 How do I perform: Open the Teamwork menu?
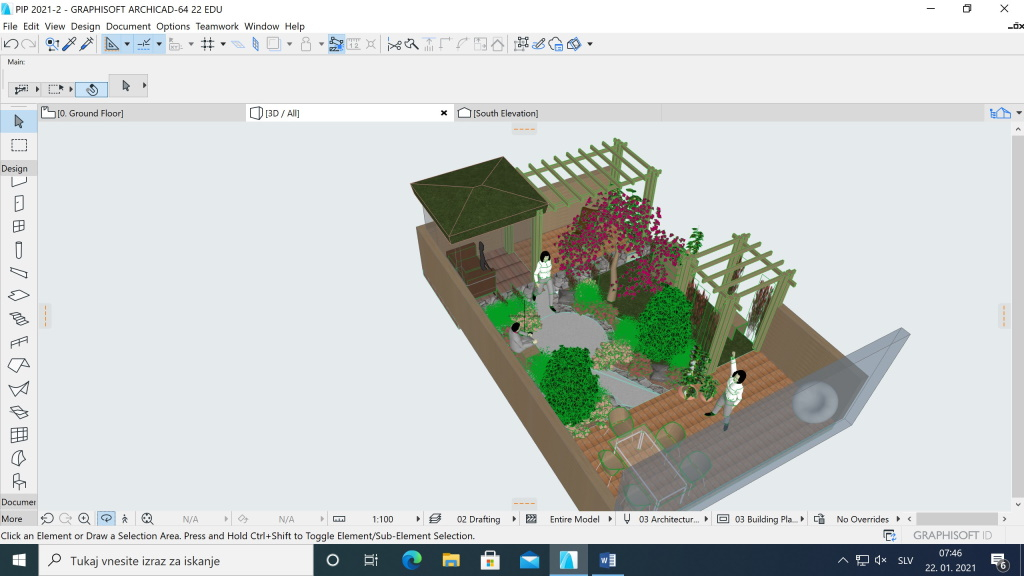(x=217, y=26)
